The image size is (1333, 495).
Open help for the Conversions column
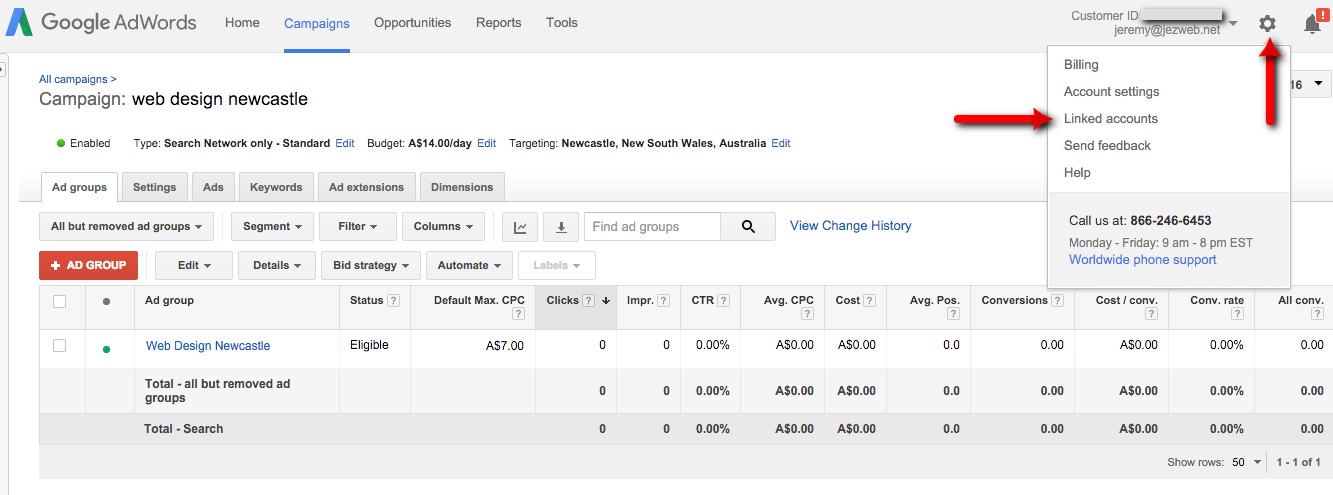[x=1057, y=301]
